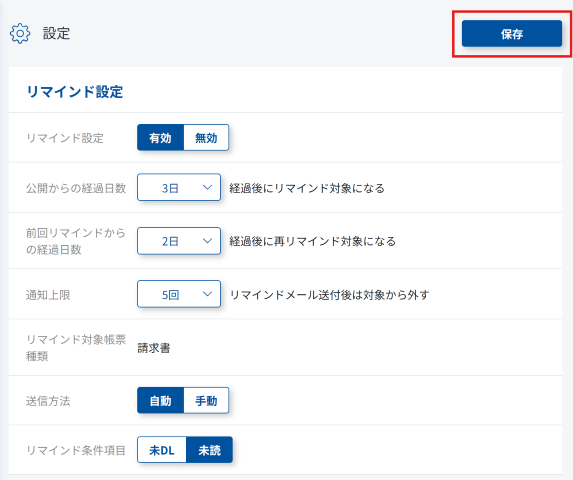Click chevron arrow of 2日 dropdown
The image size is (573, 480).
point(207,241)
